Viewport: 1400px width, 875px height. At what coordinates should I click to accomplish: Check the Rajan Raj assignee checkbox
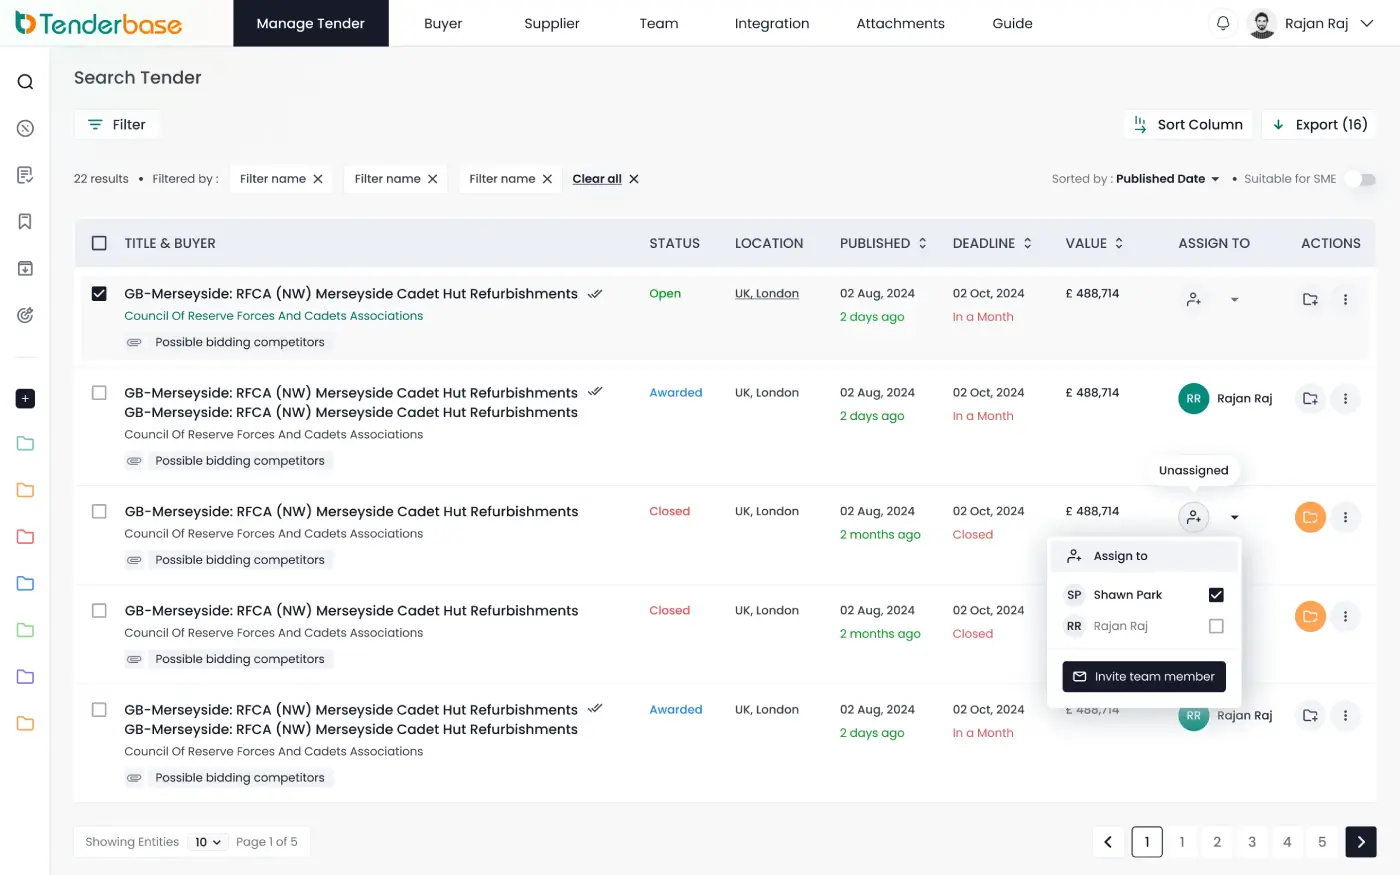(x=1216, y=626)
